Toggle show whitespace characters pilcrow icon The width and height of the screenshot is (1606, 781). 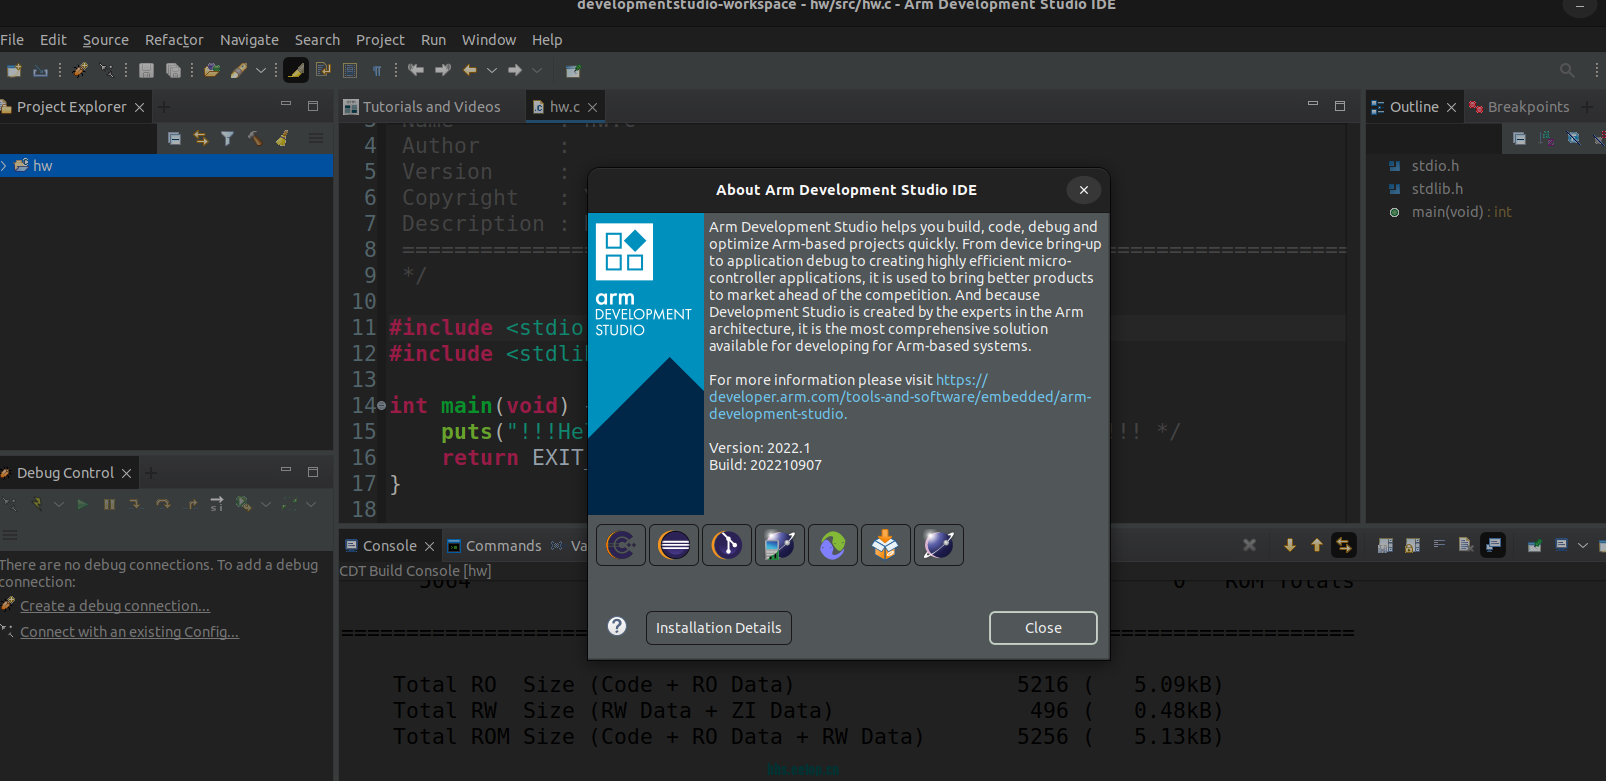[377, 70]
